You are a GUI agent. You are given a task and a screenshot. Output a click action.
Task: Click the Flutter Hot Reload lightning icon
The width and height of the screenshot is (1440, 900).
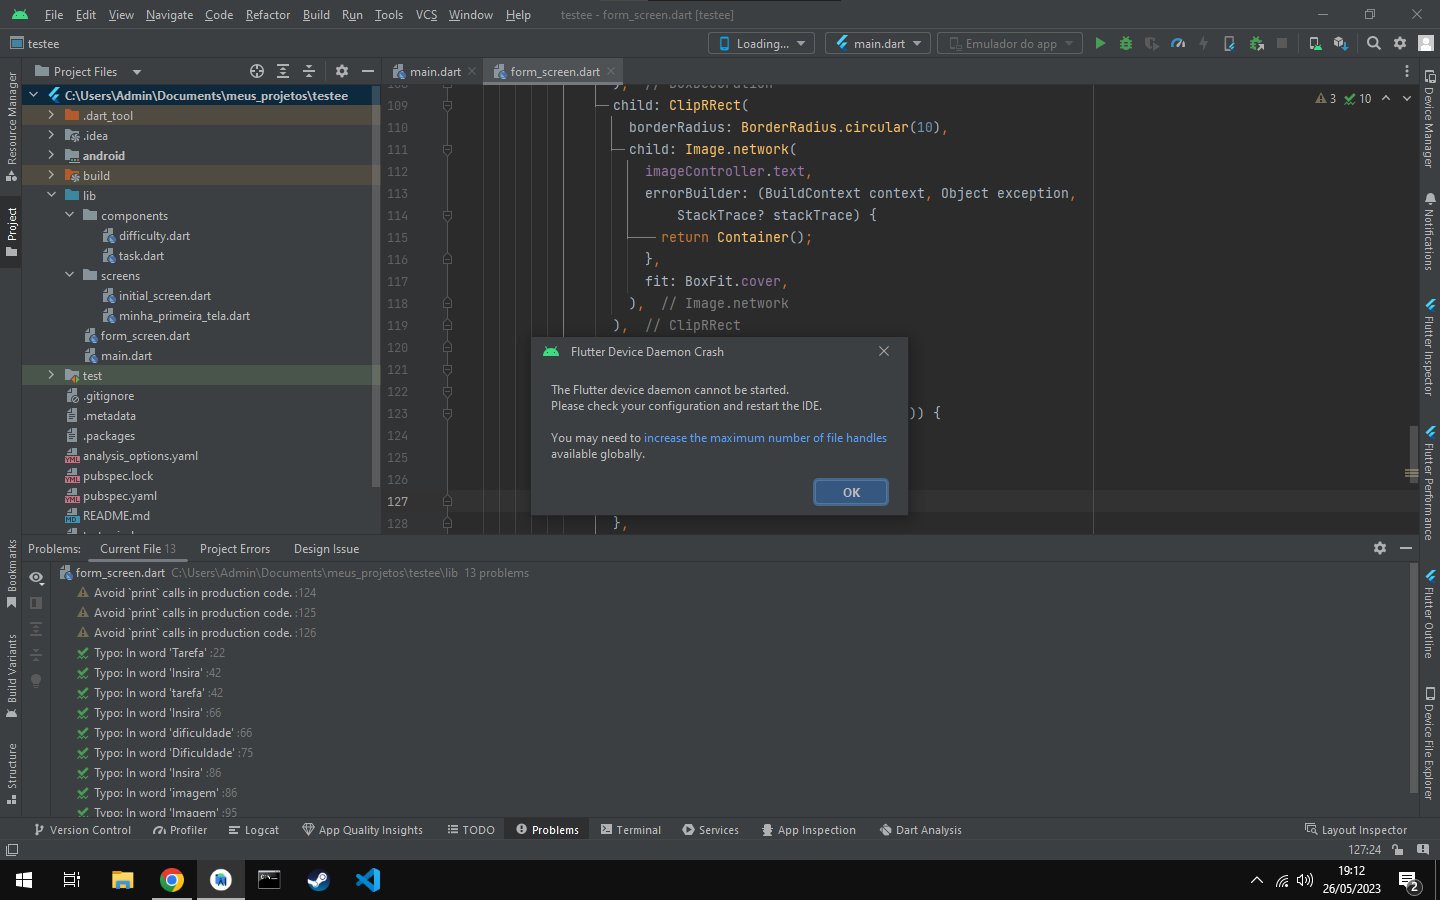pyautogui.click(x=1203, y=43)
